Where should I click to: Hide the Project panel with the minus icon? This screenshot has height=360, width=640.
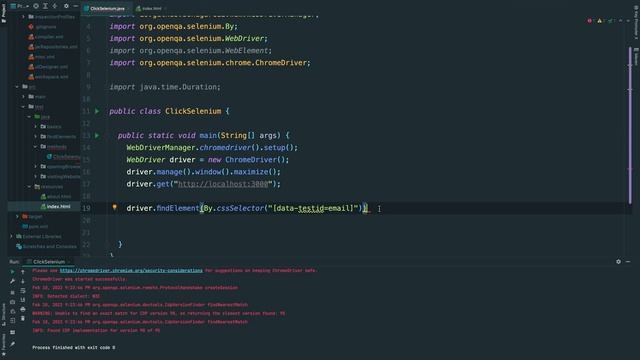(76, 6)
